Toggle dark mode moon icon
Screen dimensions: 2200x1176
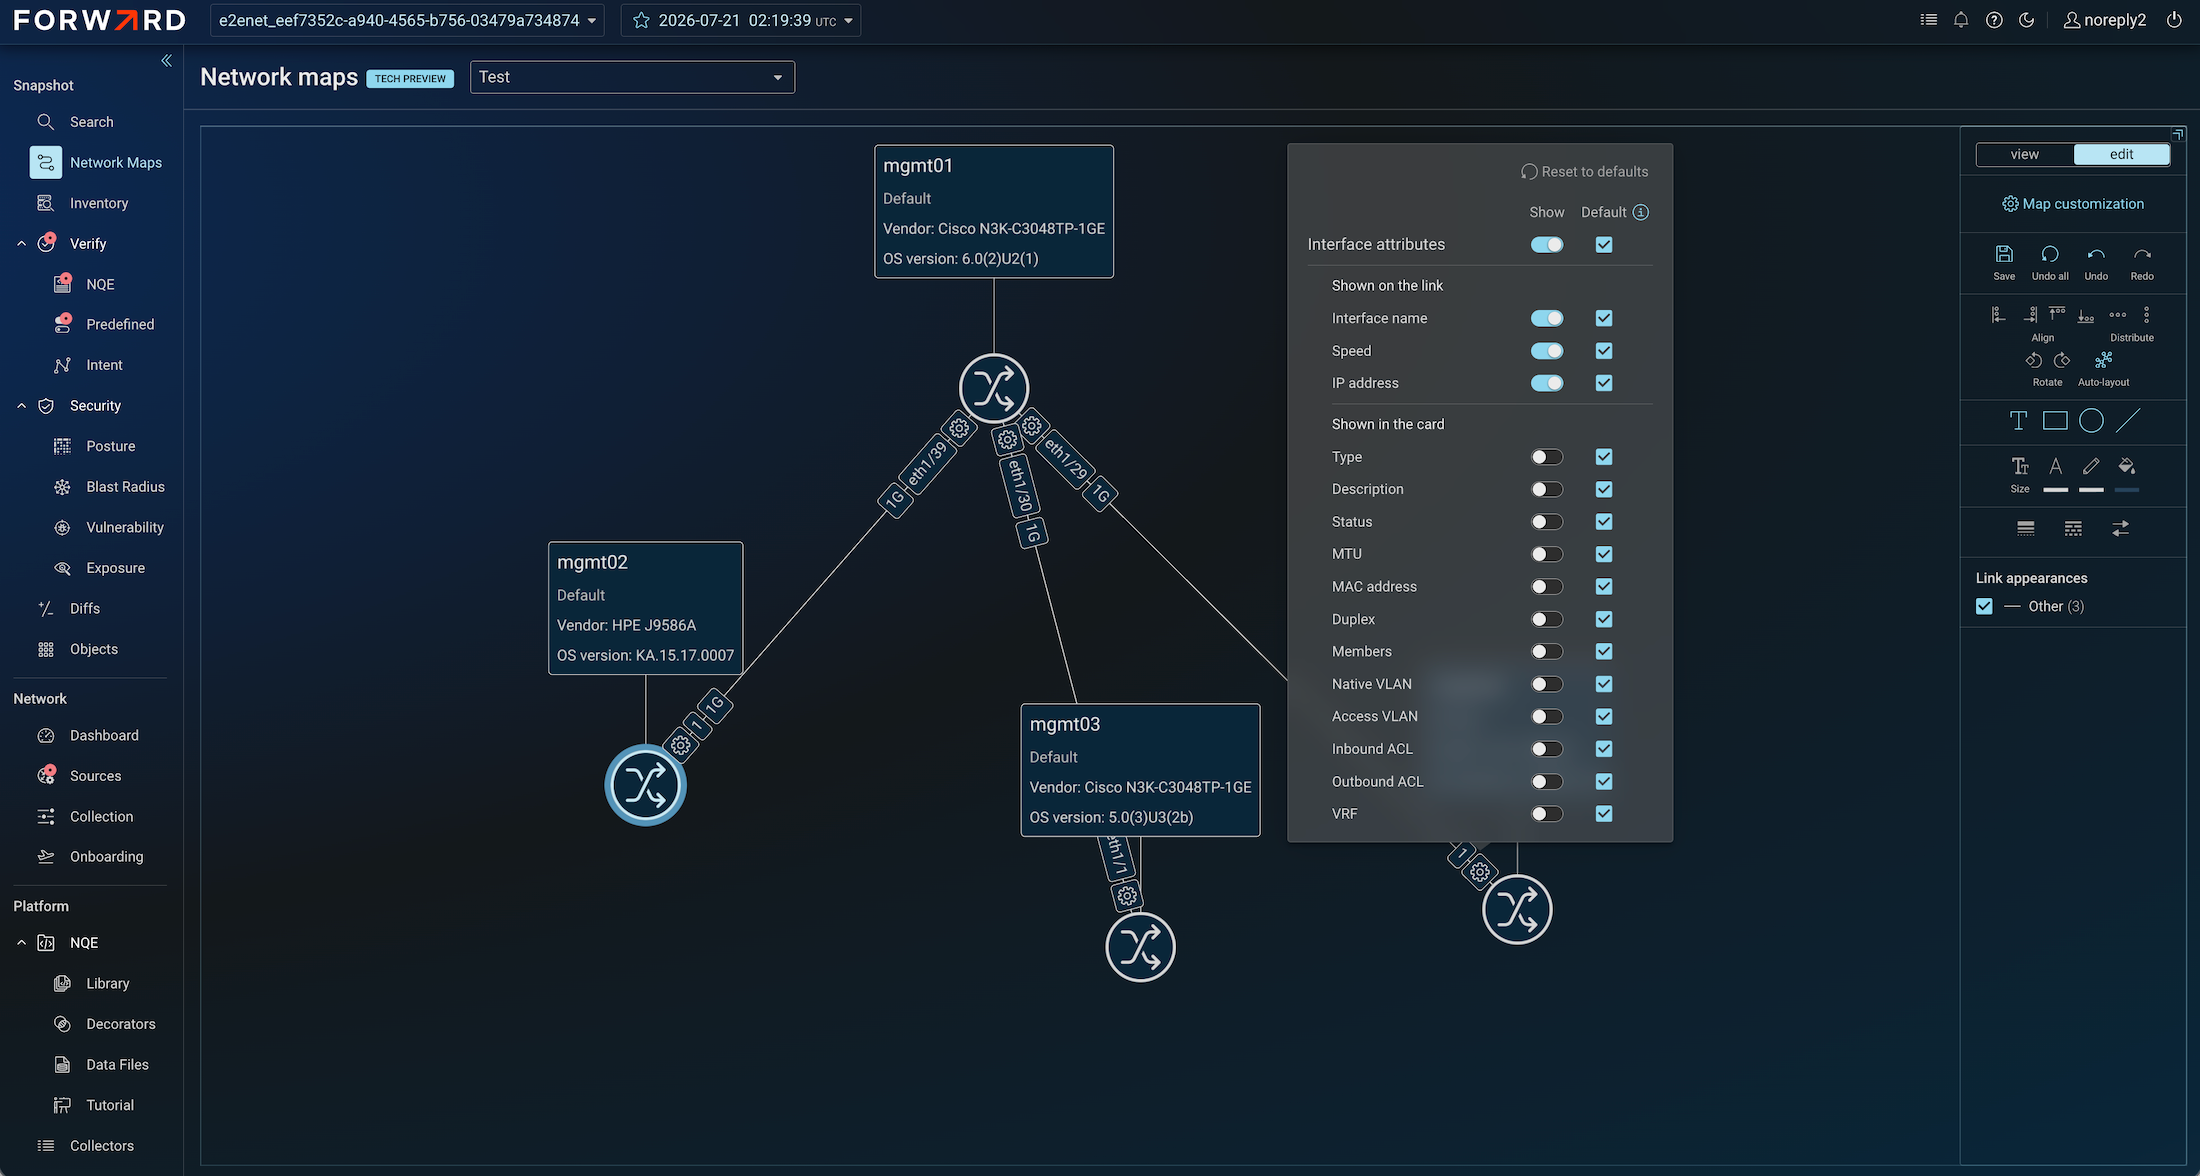[2027, 20]
